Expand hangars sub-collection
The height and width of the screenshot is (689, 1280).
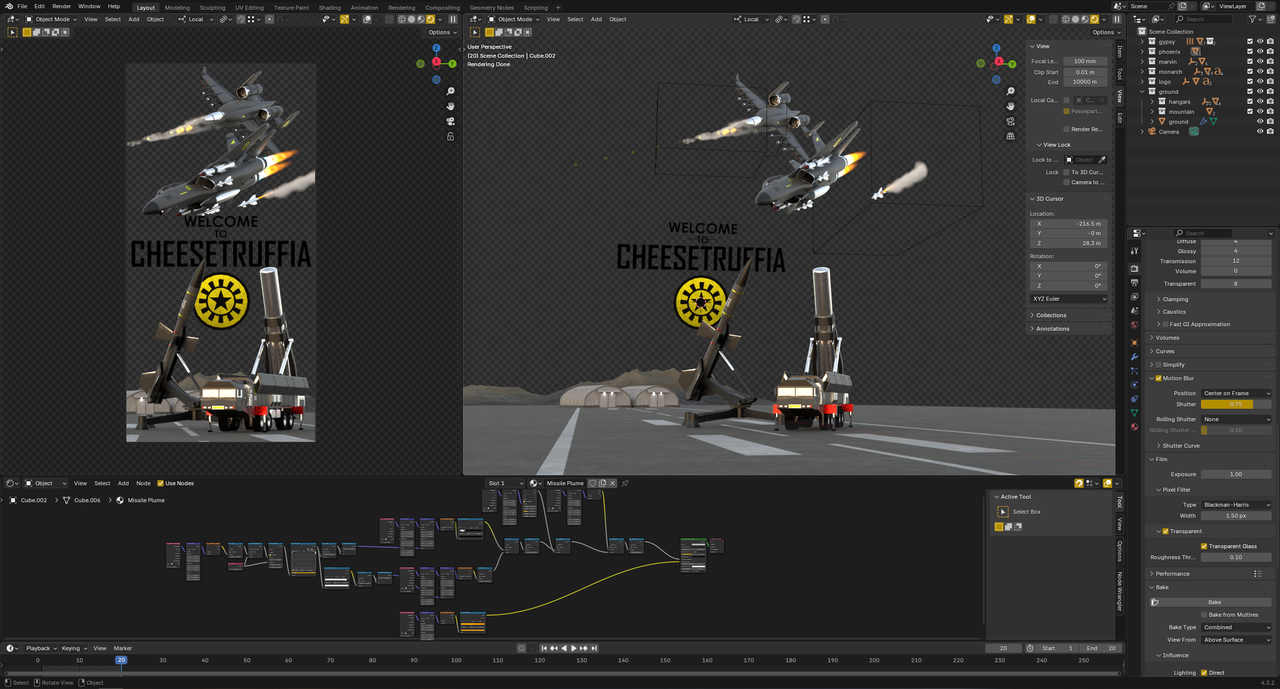tap(1152, 102)
